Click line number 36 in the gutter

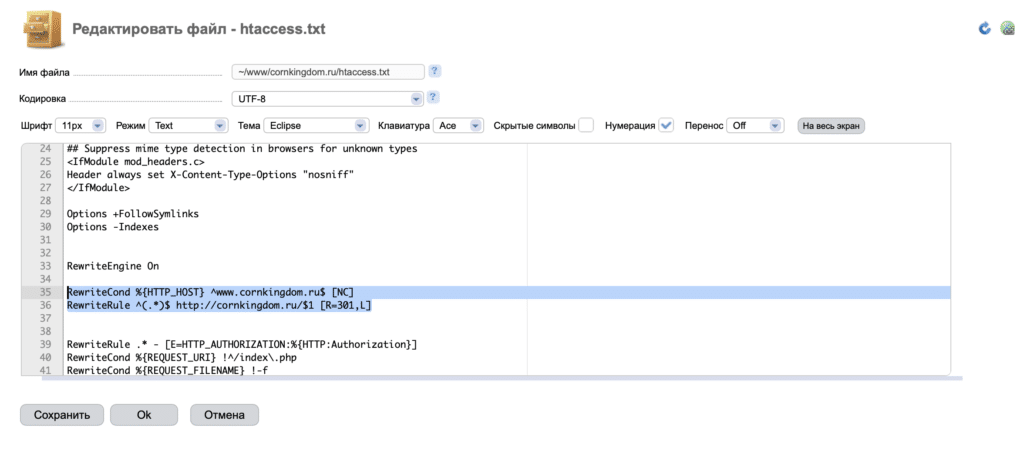point(44,305)
